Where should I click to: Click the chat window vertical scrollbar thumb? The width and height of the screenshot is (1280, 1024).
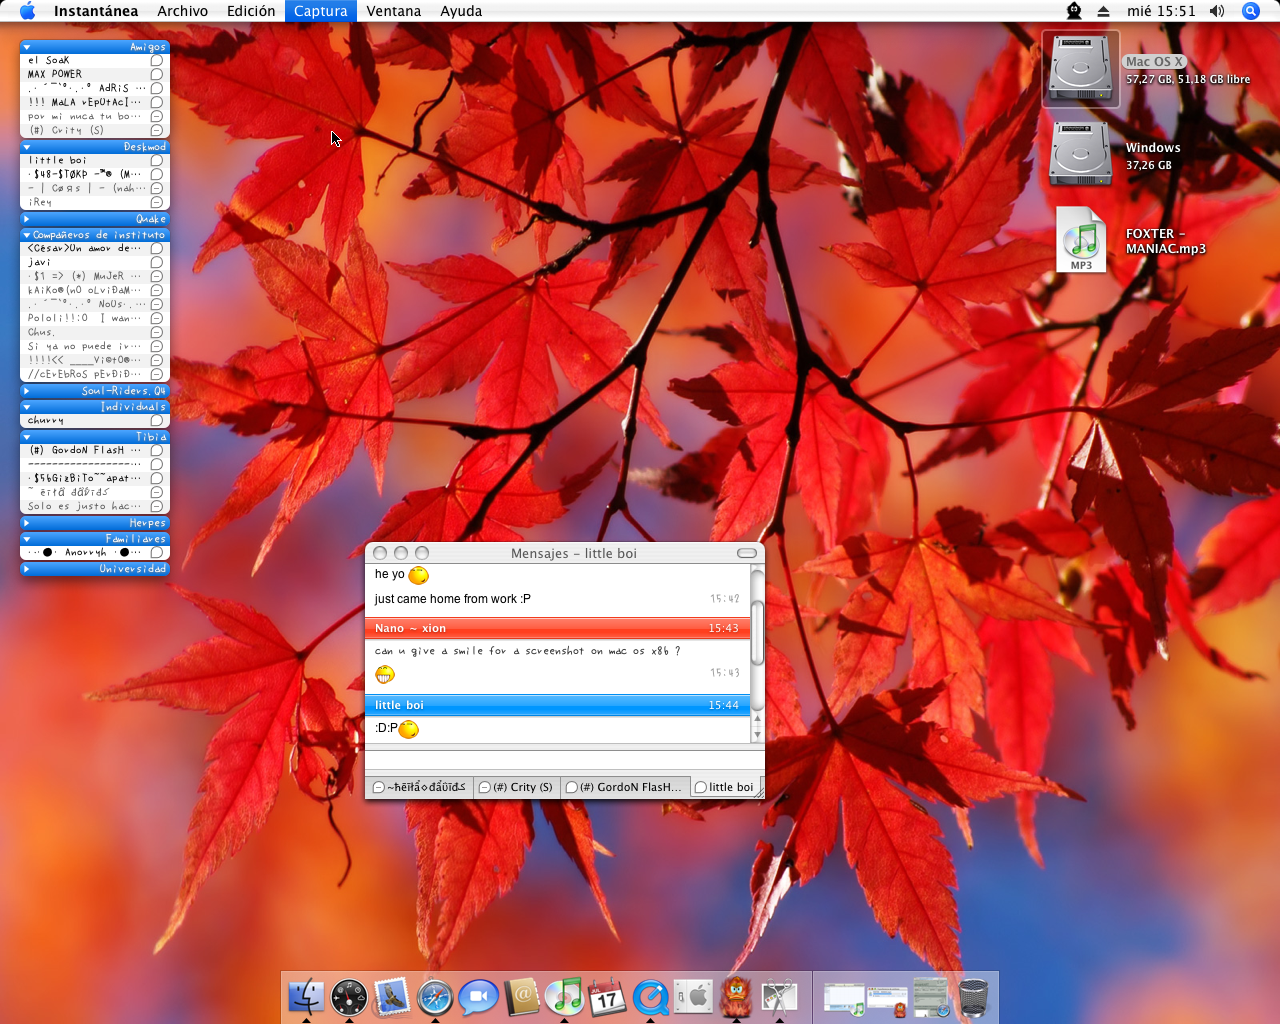tap(757, 632)
